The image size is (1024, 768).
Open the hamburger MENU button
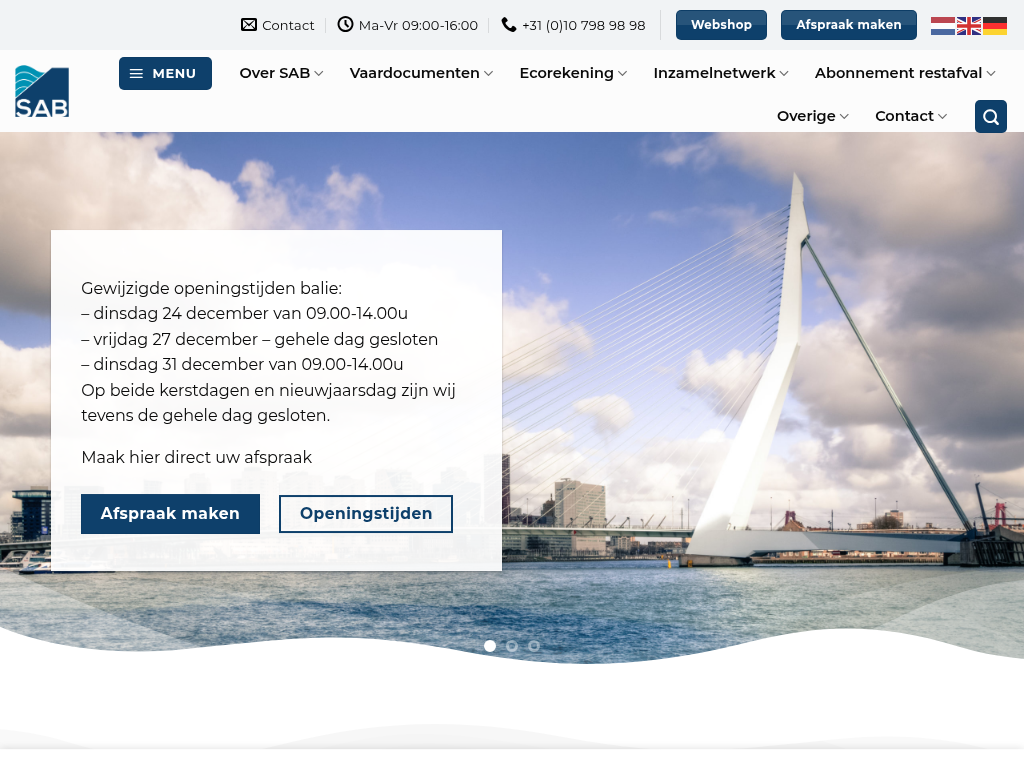point(165,74)
